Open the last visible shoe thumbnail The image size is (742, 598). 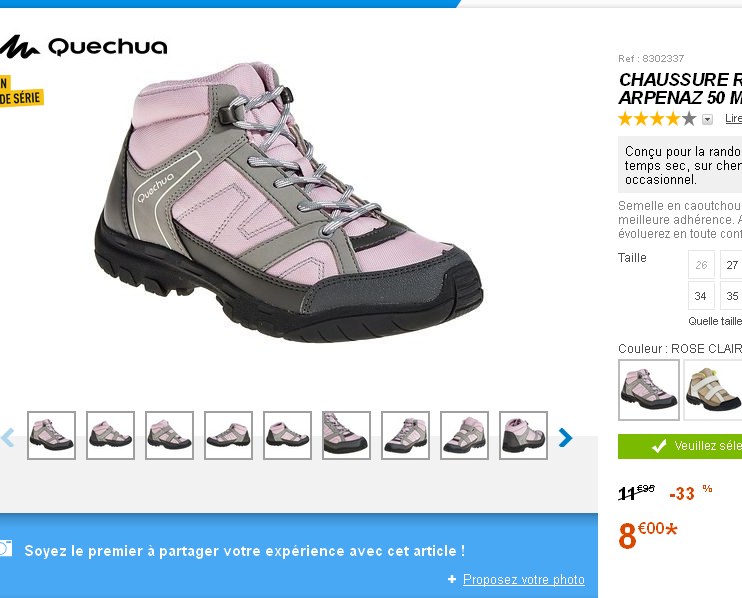(523, 435)
